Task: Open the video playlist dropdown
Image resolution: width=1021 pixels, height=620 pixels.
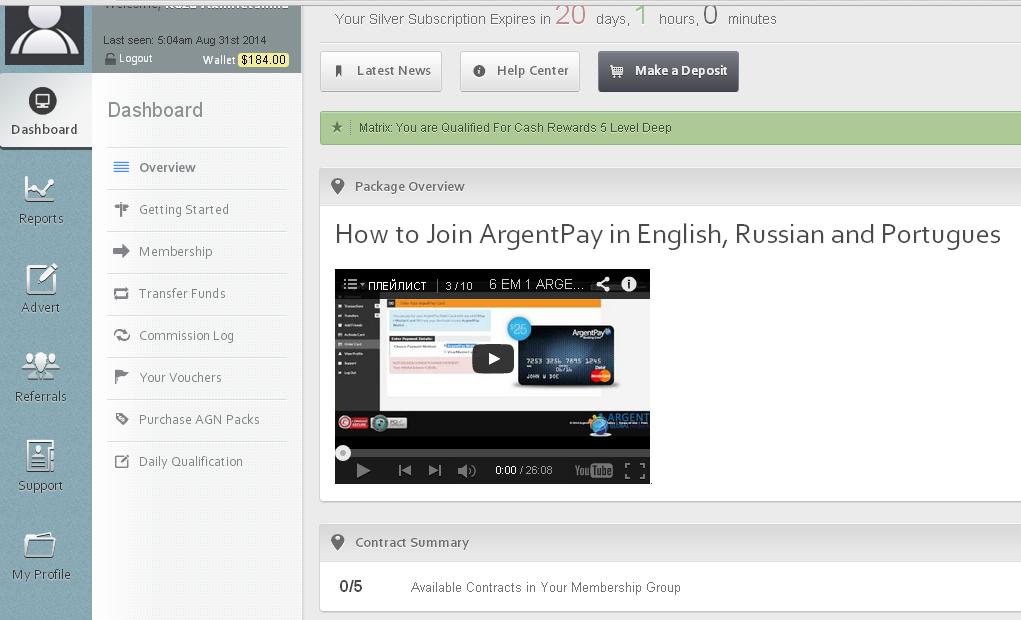Action: pyautogui.click(x=354, y=284)
